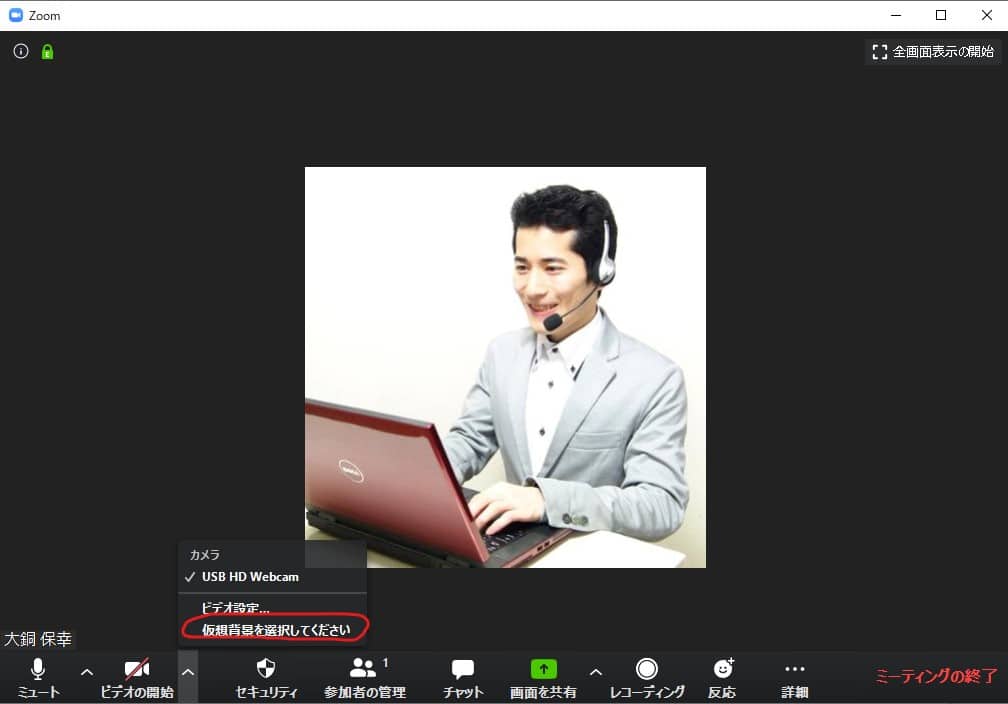Open the meeting information icon
Viewport: 1008px width, 704px height.
tap(21, 51)
